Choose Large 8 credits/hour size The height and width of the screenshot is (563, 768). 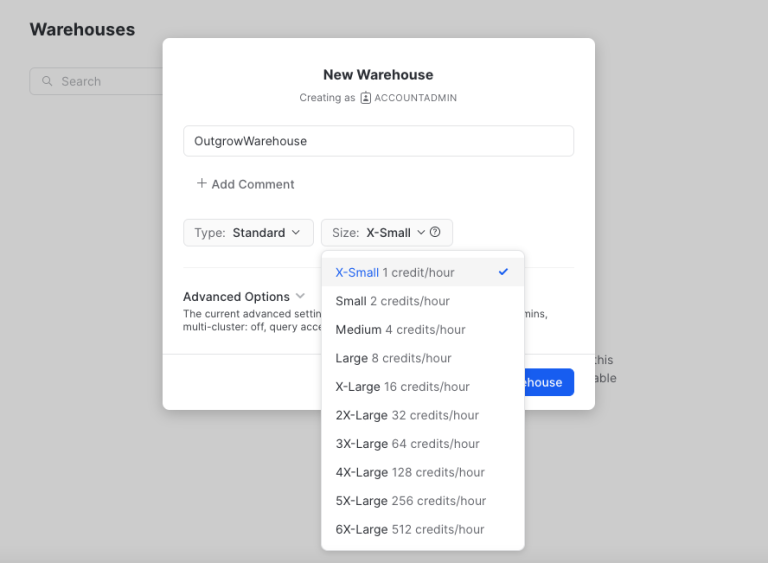point(394,358)
